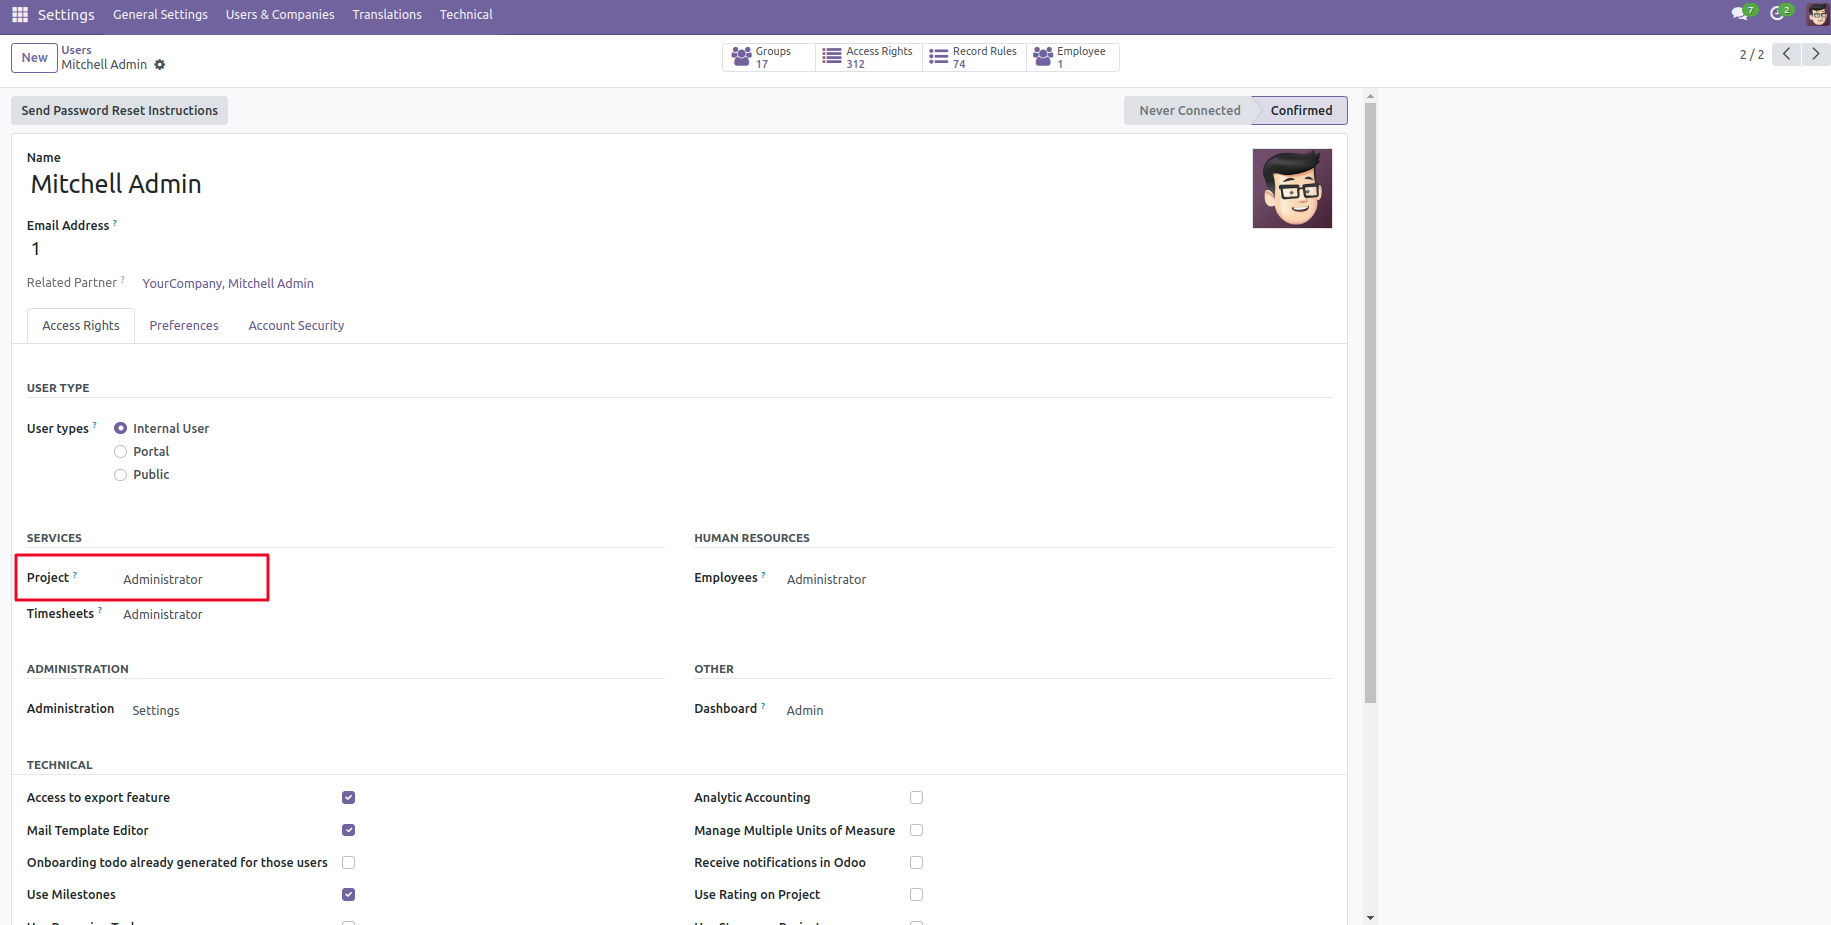Switch to the Preferences tab
The height and width of the screenshot is (925, 1831).
pyautogui.click(x=184, y=326)
